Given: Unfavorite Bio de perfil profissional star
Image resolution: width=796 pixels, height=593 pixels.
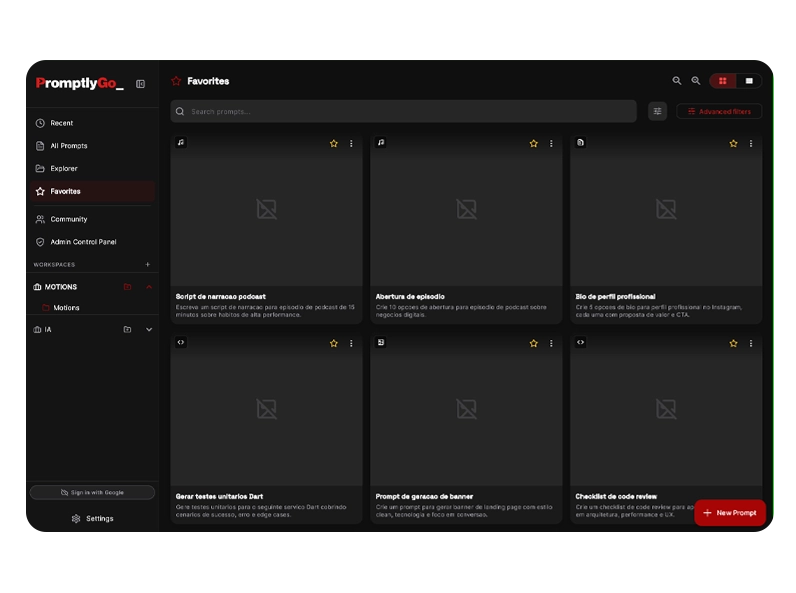Looking at the screenshot, I should pos(733,144).
